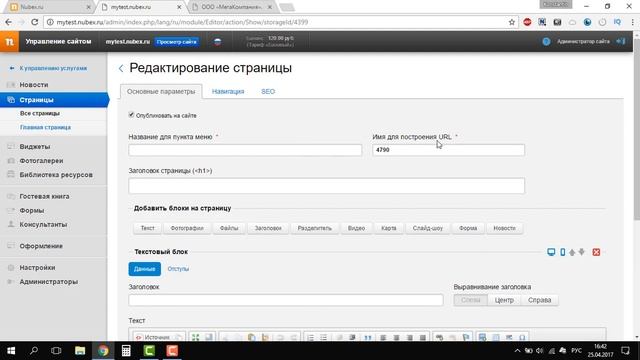Align heading to the right (Справа)

(x=540, y=300)
